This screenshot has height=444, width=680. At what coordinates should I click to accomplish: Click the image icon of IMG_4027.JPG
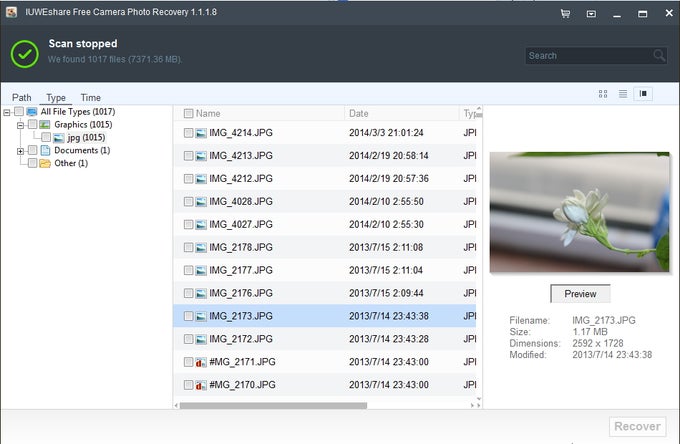pyautogui.click(x=201, y=225)
